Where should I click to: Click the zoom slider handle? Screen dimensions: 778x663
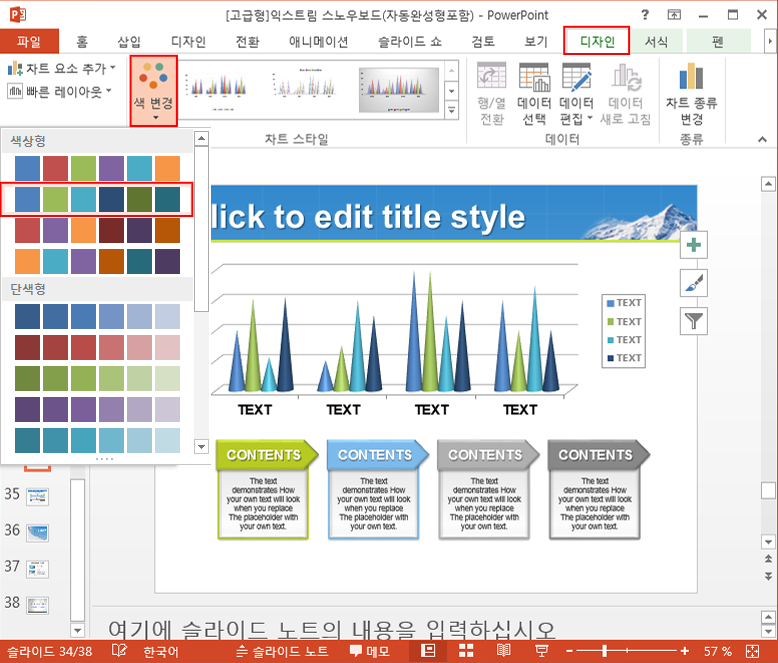[x=604, y=651]
